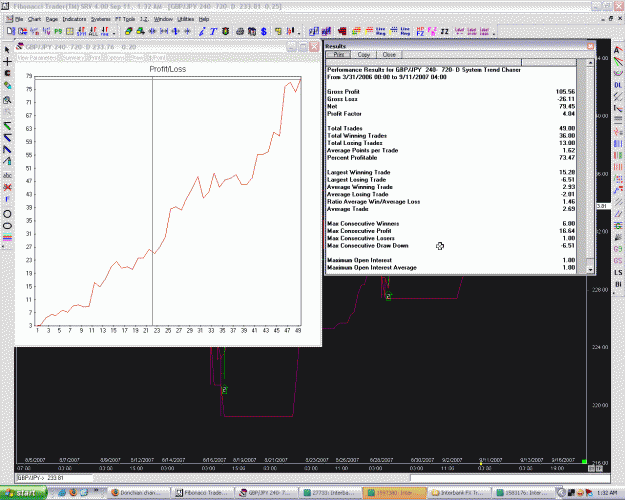The height and width of the screenshot is (500, 625).
Task: Click the green G9 icon in right sidebar
Action: pyautogui.click(x=618, y=249)
